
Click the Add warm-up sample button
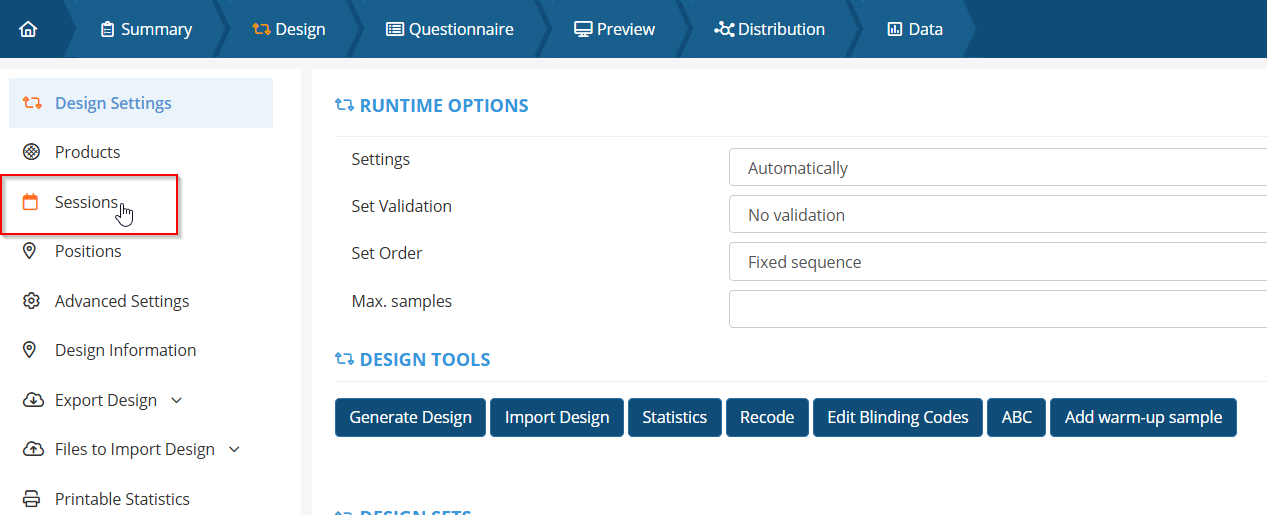1143,417
